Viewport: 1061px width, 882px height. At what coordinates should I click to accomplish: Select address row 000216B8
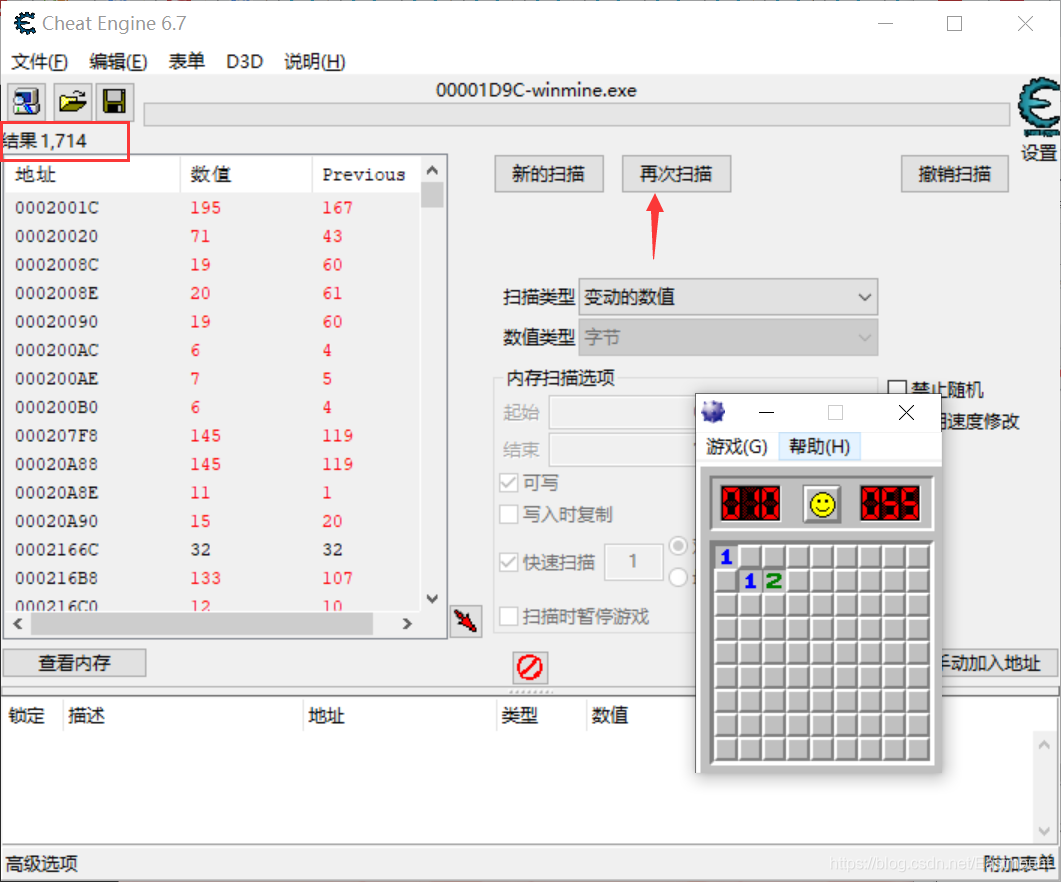[212, 578]
